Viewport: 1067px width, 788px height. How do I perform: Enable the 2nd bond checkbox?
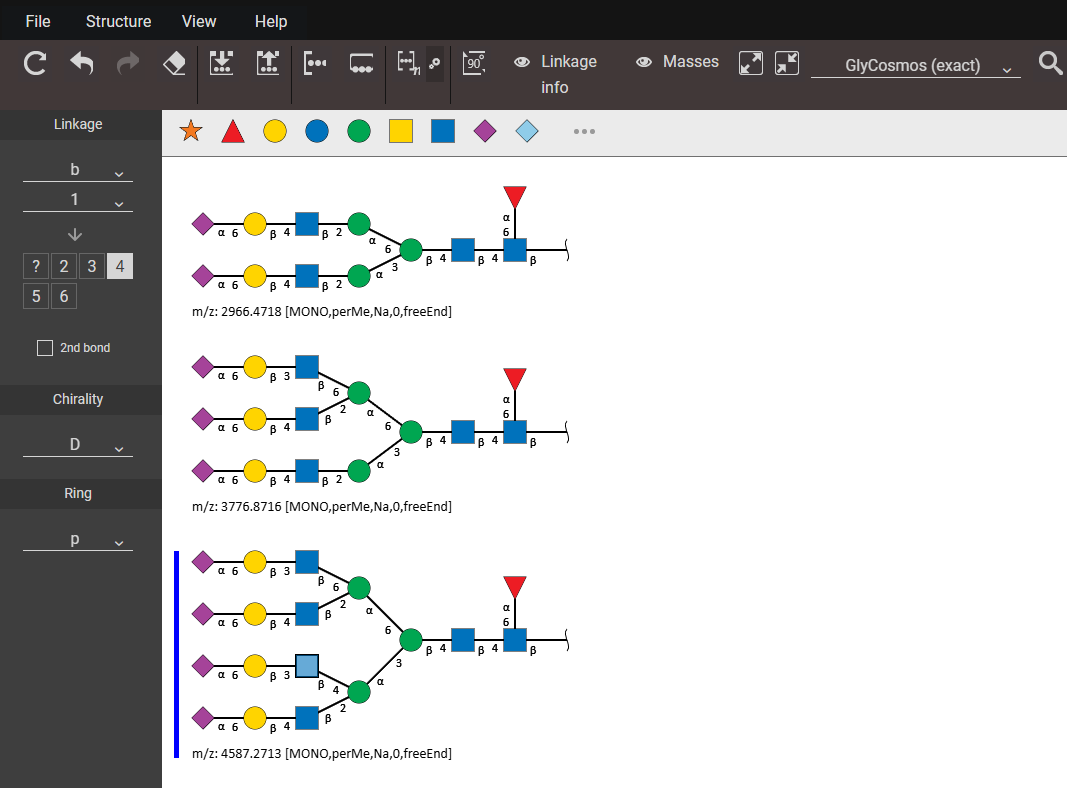(45, 348)
